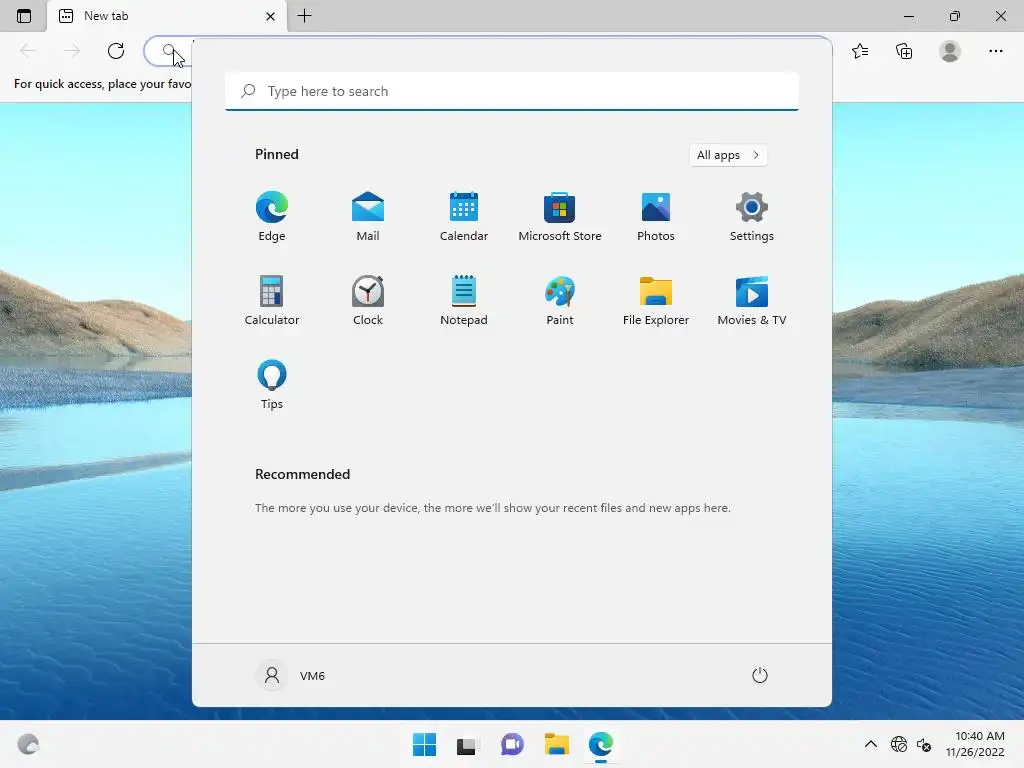Launch the Calculator app
The width and height of the screenshot is (1024, 768).
coord(272,300)
